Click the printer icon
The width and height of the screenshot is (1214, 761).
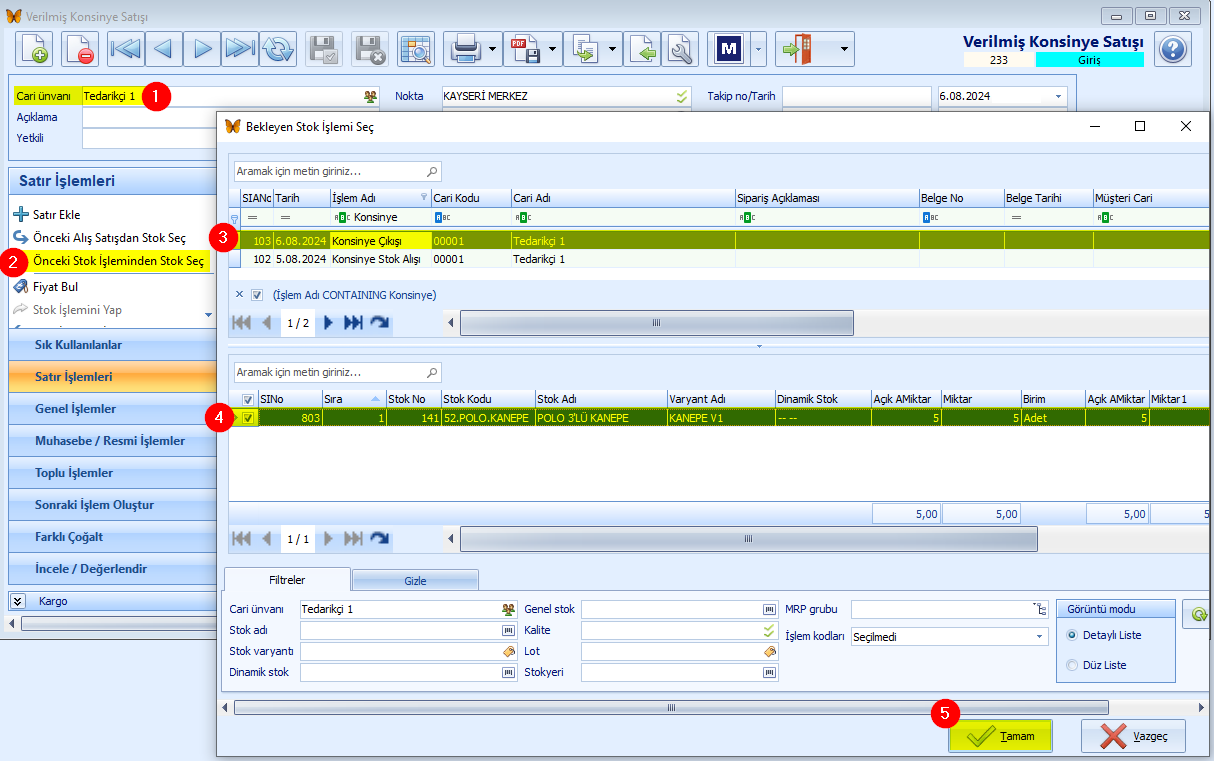pyautogui.click(x=465, y=48)
